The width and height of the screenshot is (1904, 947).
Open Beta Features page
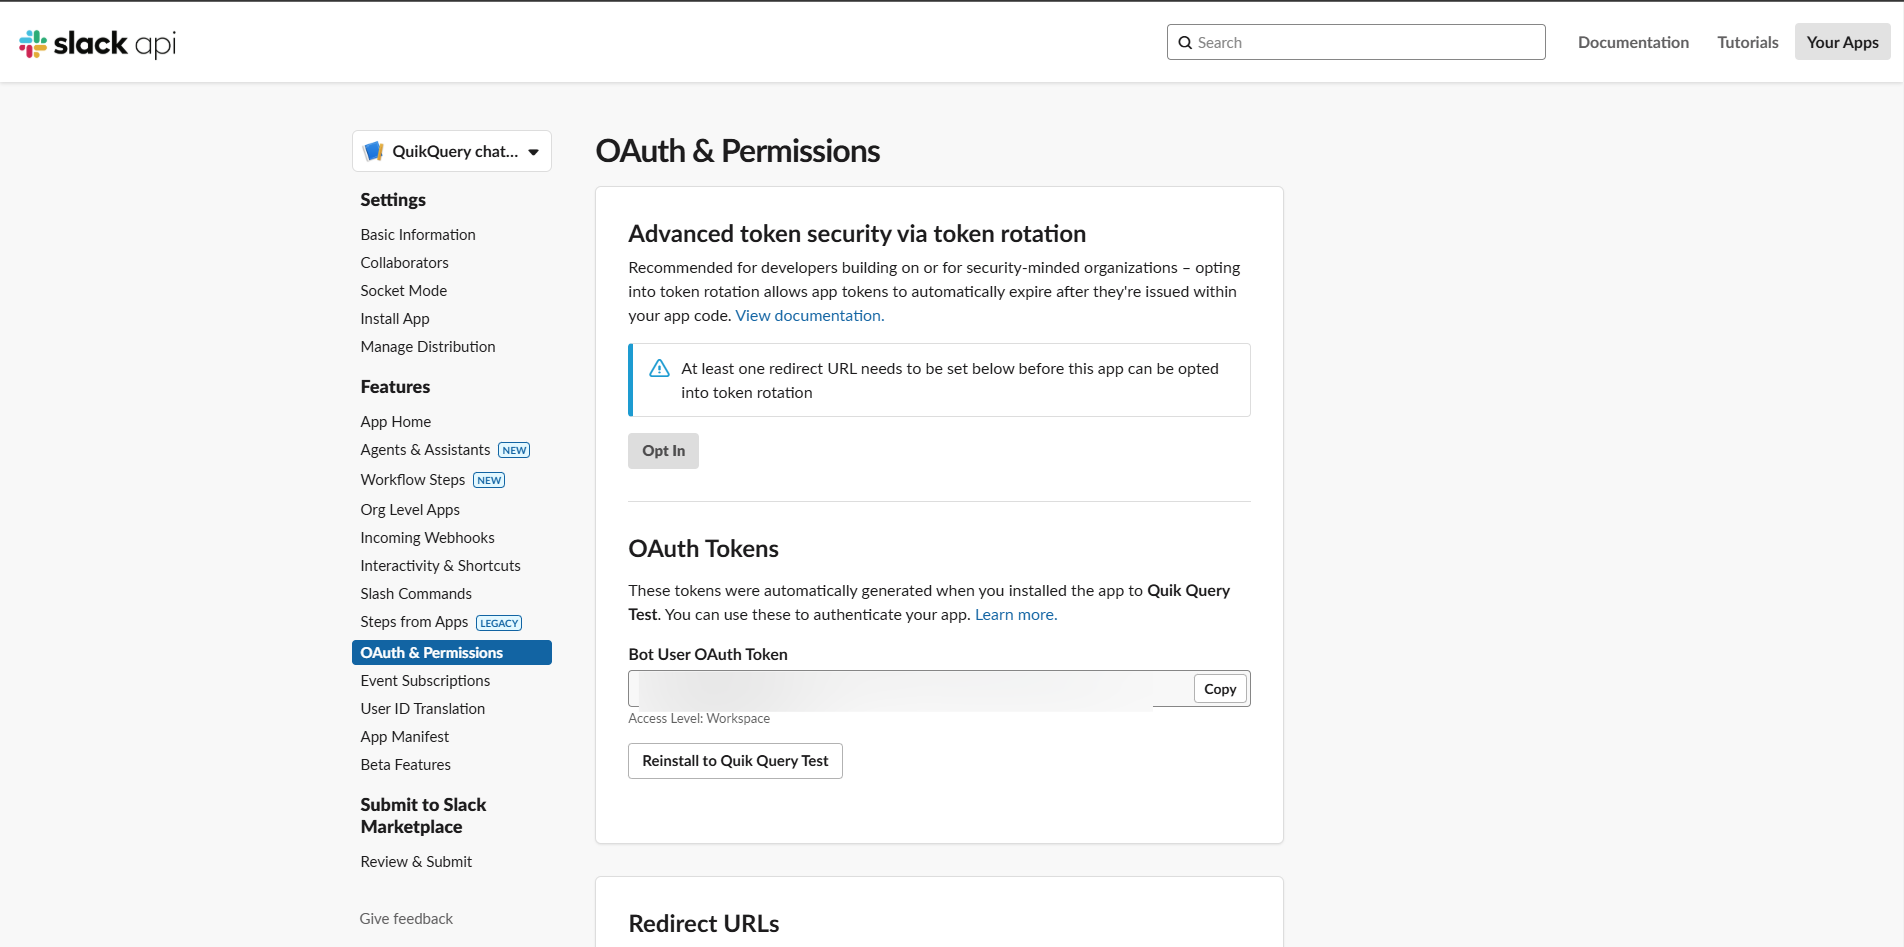click(405, 765)
